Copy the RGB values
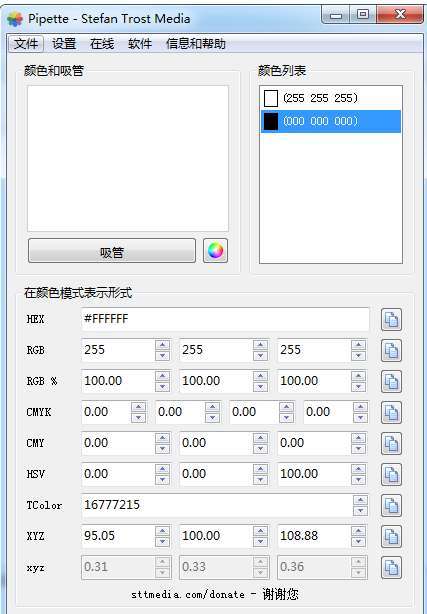 pos(391,350)
